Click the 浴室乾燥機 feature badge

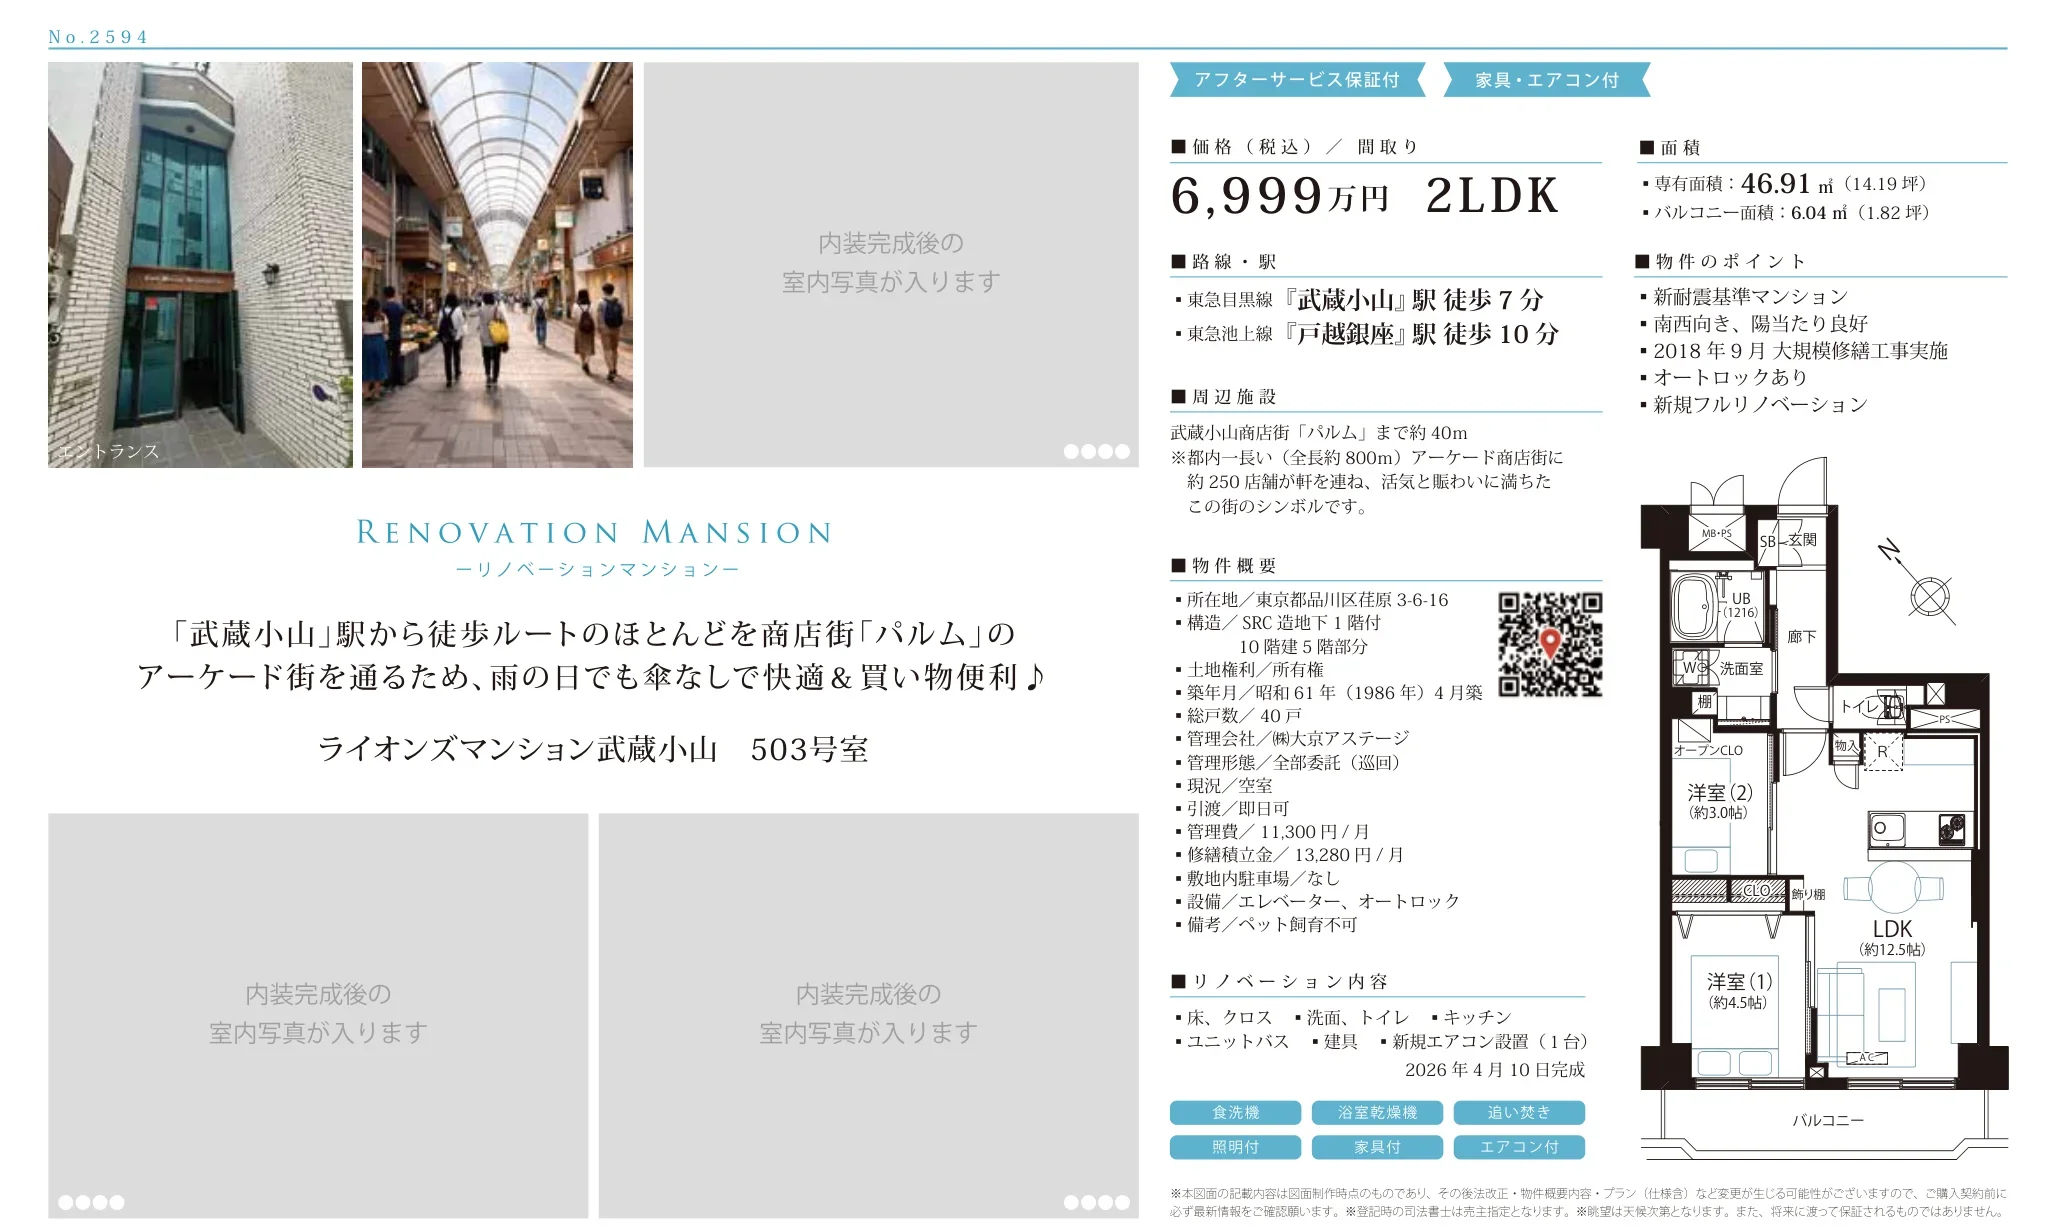1377,1113
